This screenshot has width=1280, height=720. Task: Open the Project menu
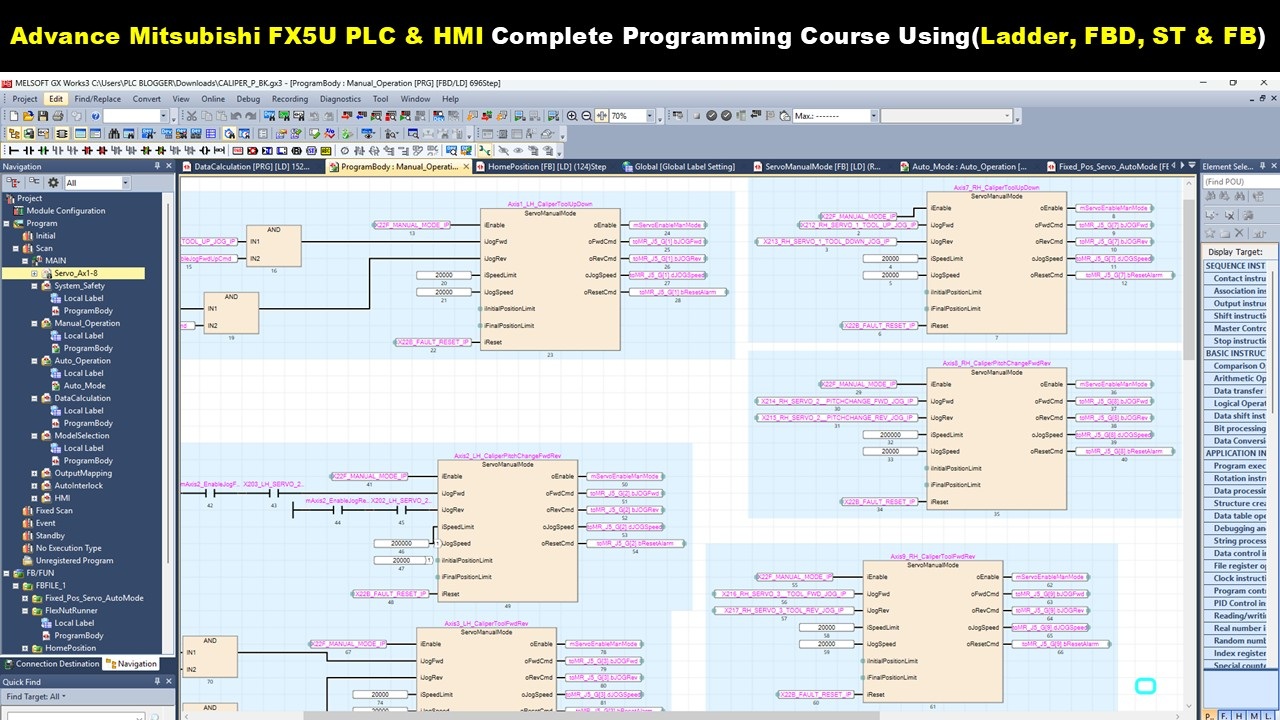point(25,99)
